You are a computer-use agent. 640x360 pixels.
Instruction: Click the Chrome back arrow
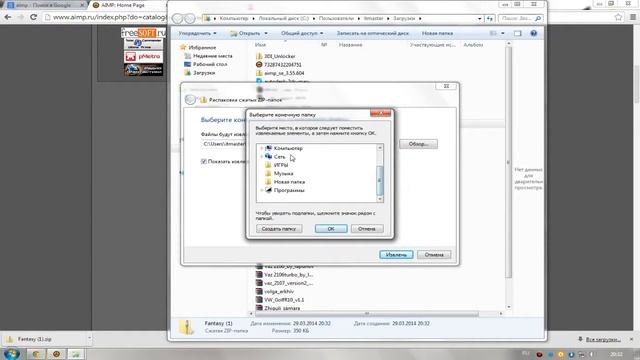8,17
